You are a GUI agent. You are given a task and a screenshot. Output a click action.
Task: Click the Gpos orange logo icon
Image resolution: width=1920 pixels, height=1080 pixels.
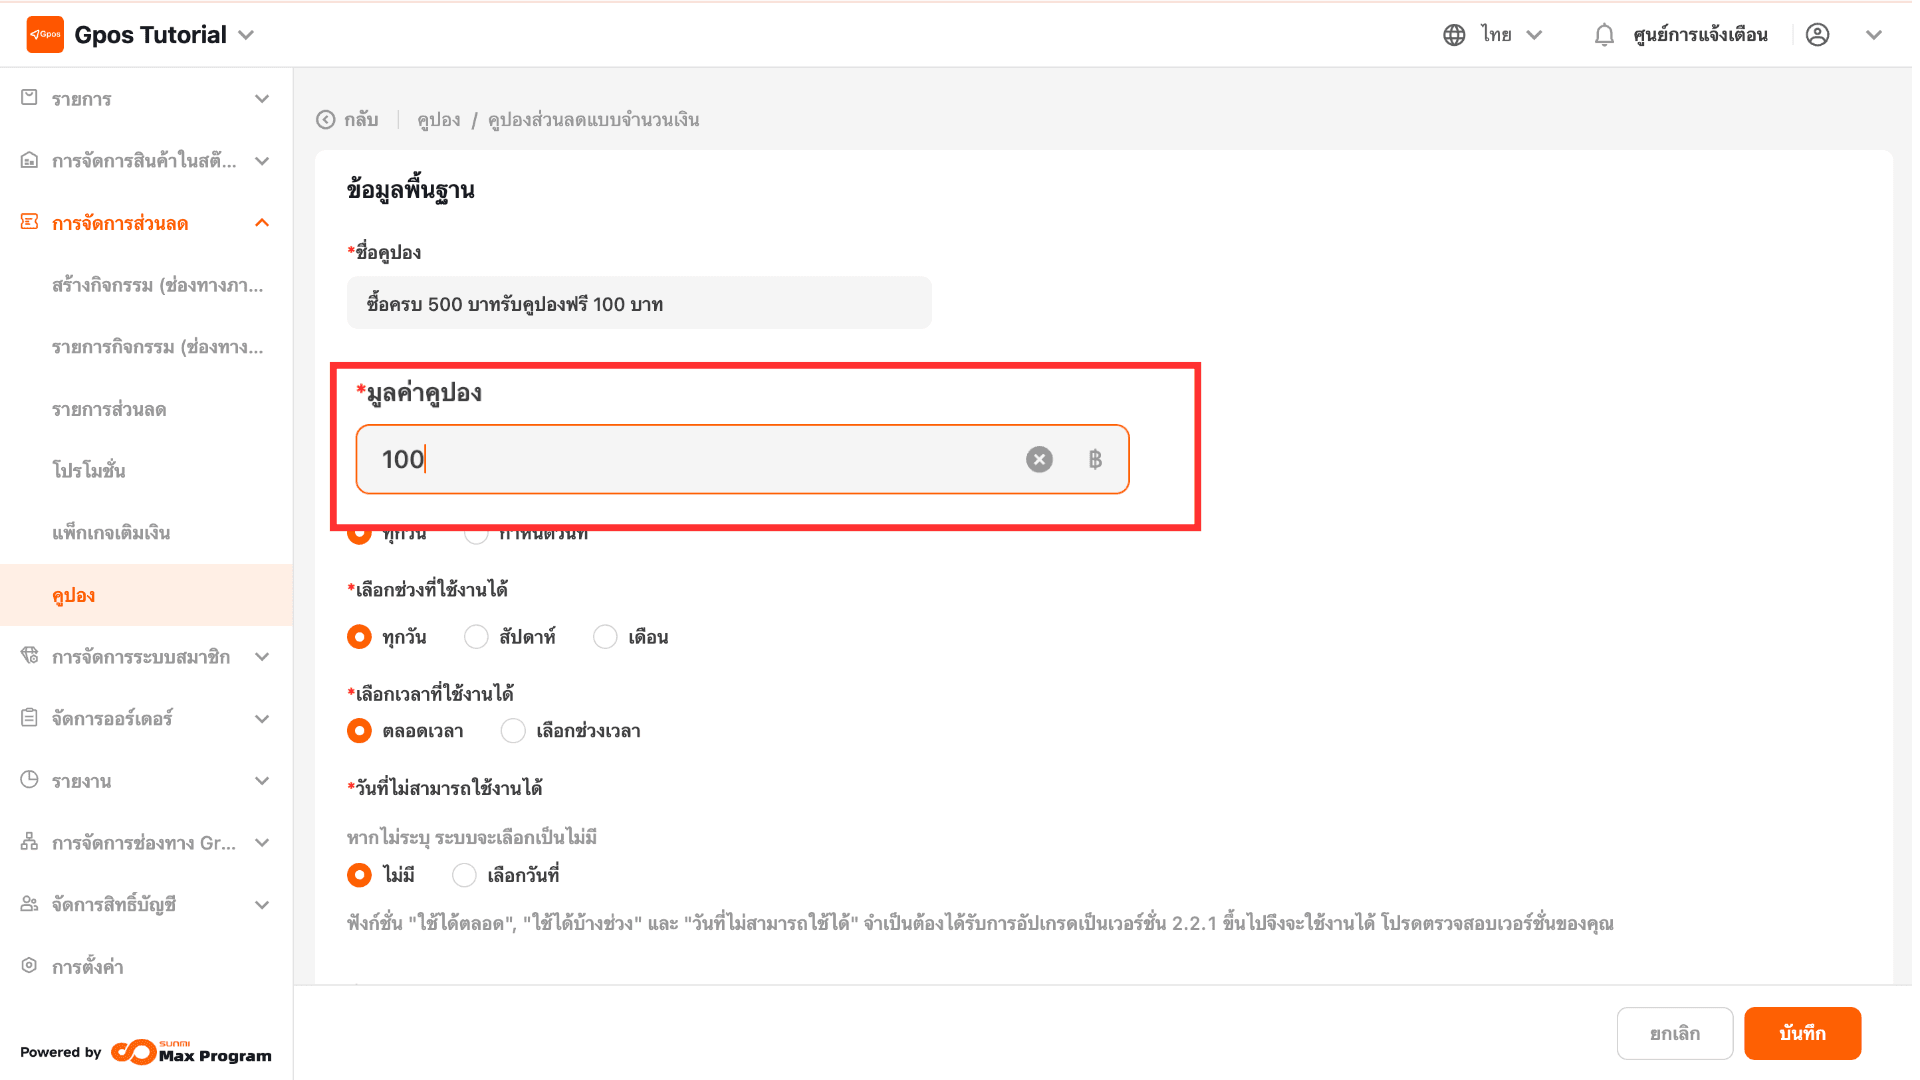point(45,35)
